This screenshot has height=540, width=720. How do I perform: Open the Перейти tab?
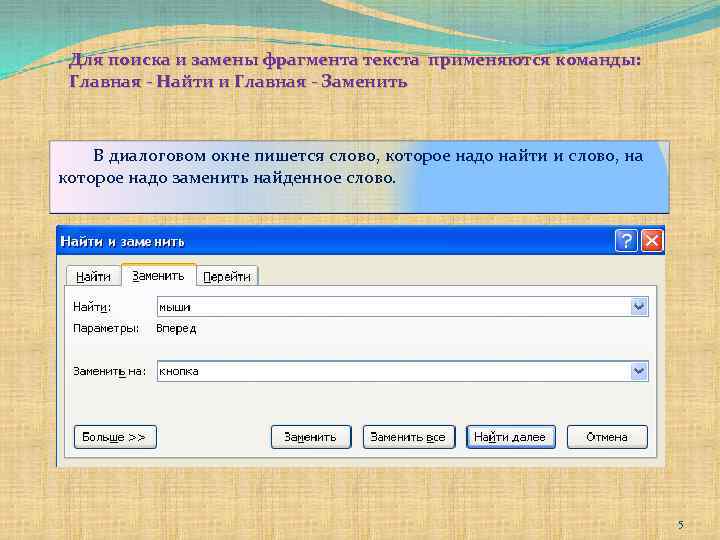(227, 276)
